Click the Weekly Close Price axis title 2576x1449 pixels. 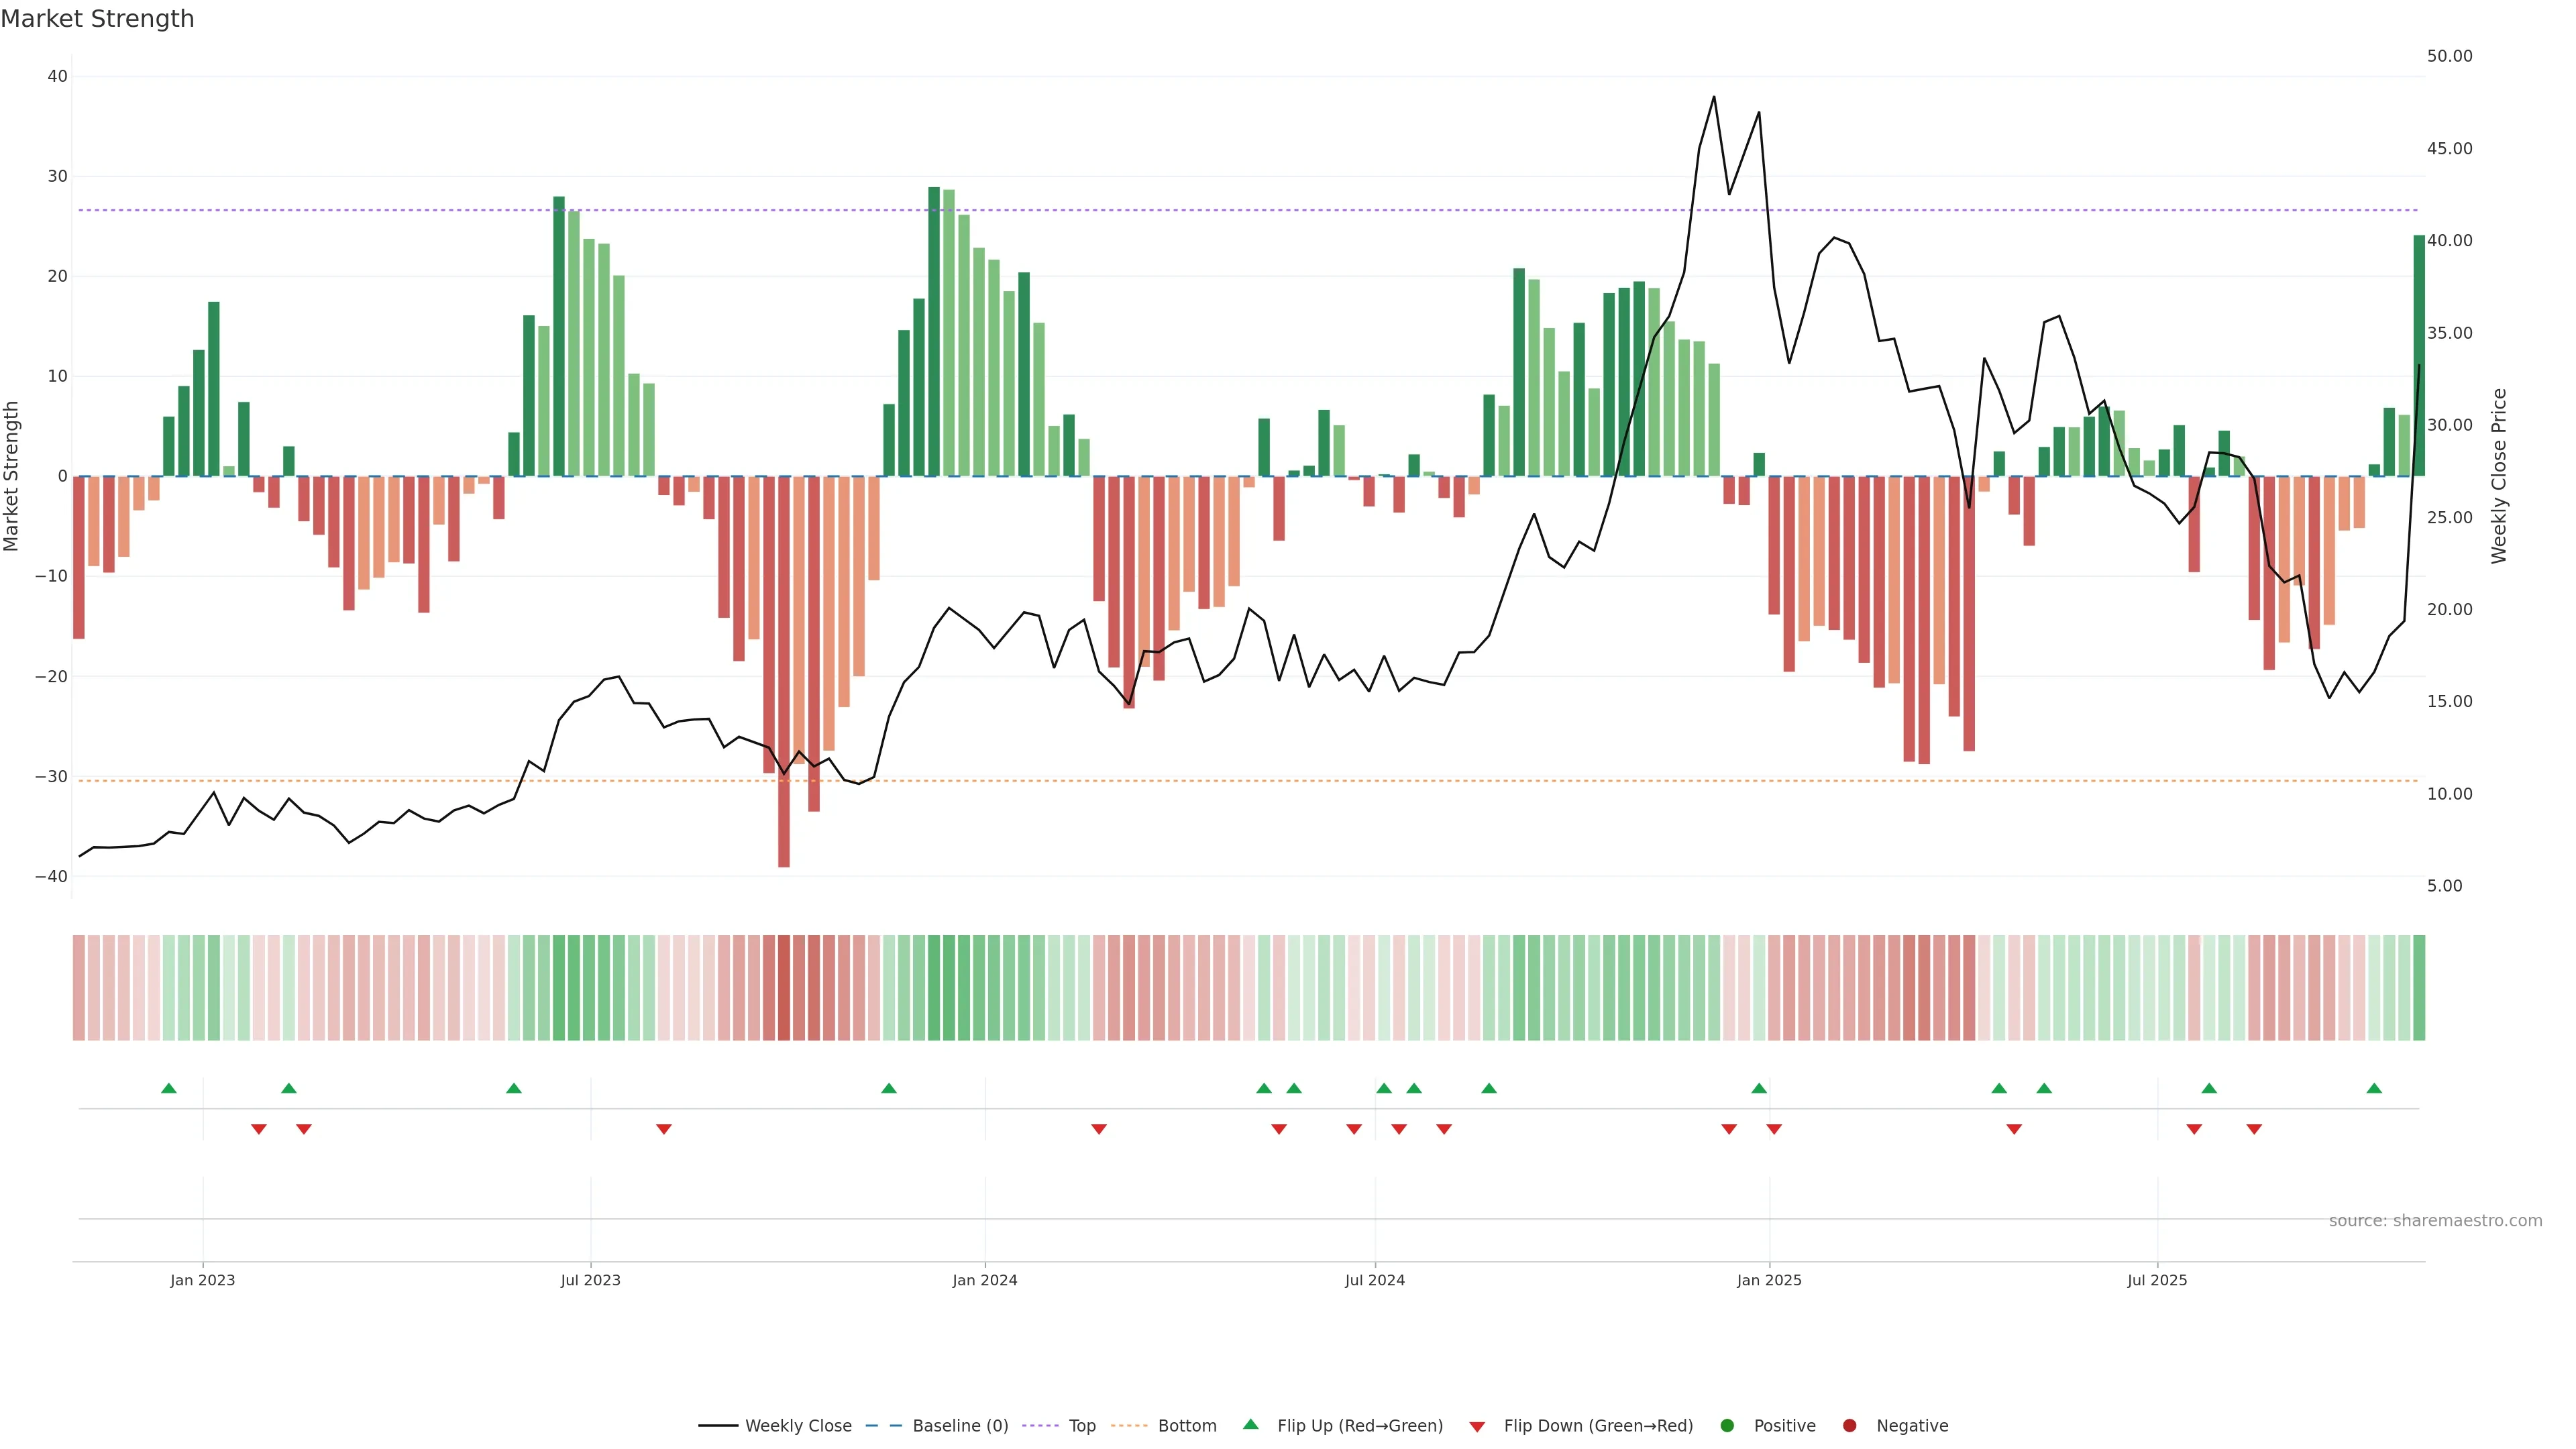(2499, 476)
